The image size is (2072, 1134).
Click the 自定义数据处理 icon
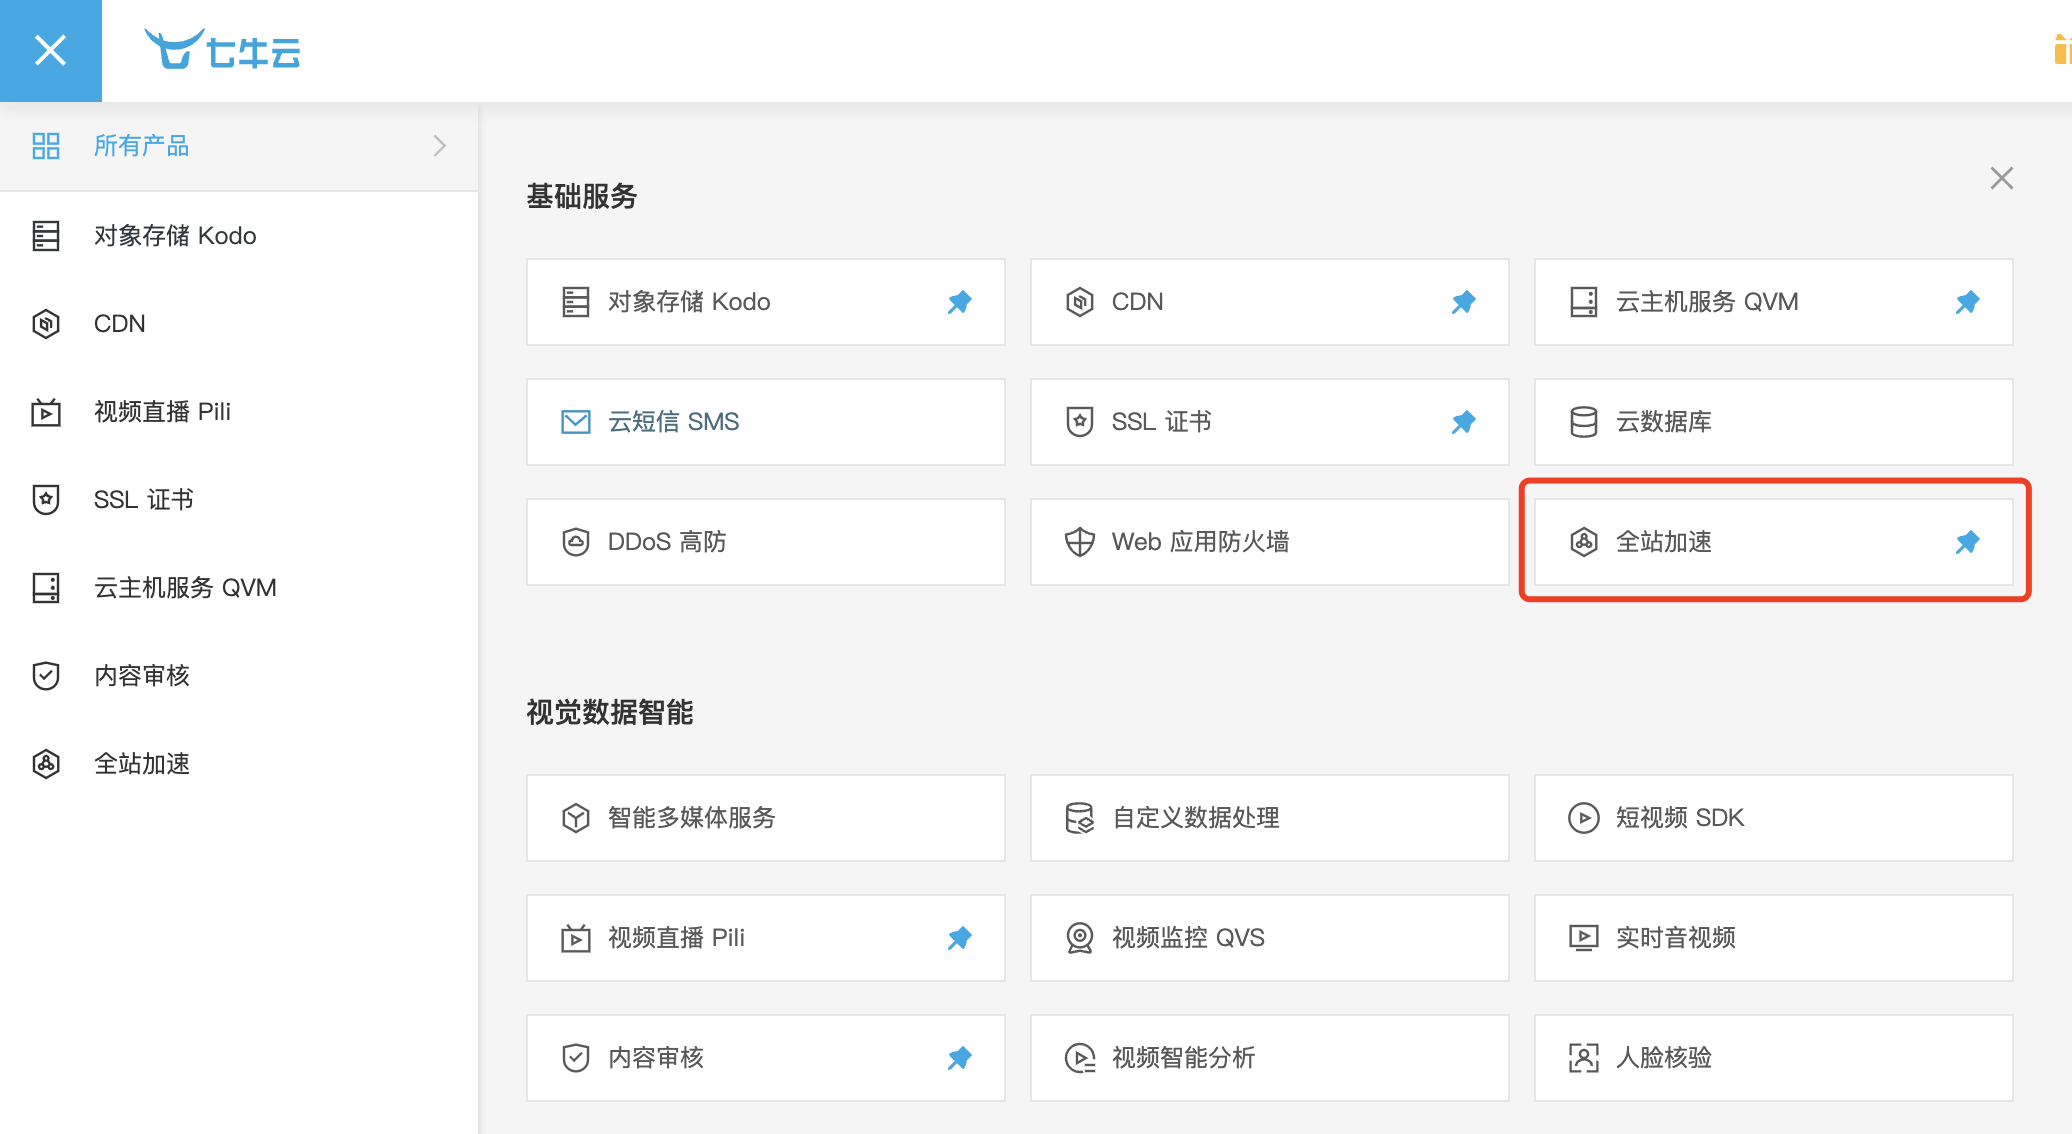point(1080,818)
